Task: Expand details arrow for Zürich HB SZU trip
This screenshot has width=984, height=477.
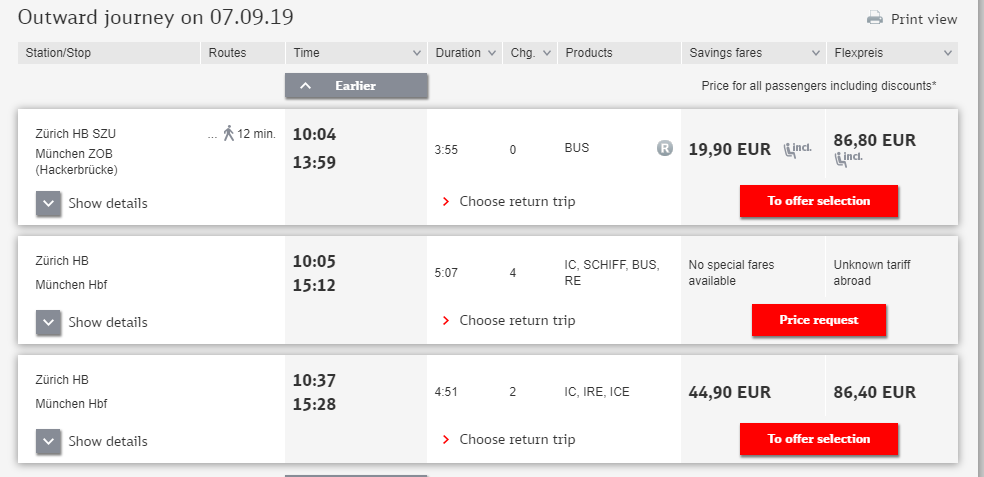Action: 50,203
